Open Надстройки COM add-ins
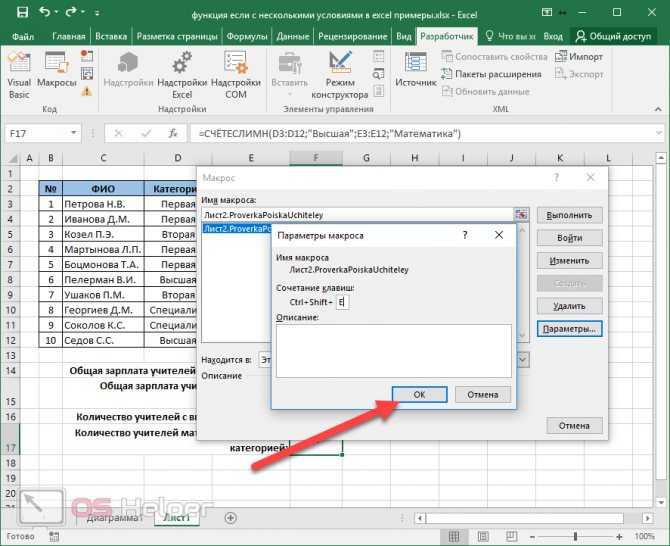Screen dimensions: 670x546 (x=236, y=76)
